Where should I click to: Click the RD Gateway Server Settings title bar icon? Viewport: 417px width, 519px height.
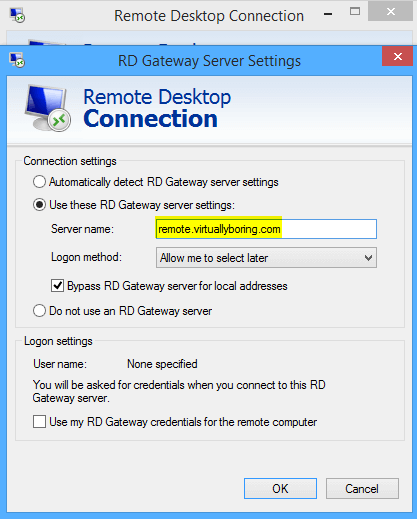pyautogui.click(x=17, y=60)
